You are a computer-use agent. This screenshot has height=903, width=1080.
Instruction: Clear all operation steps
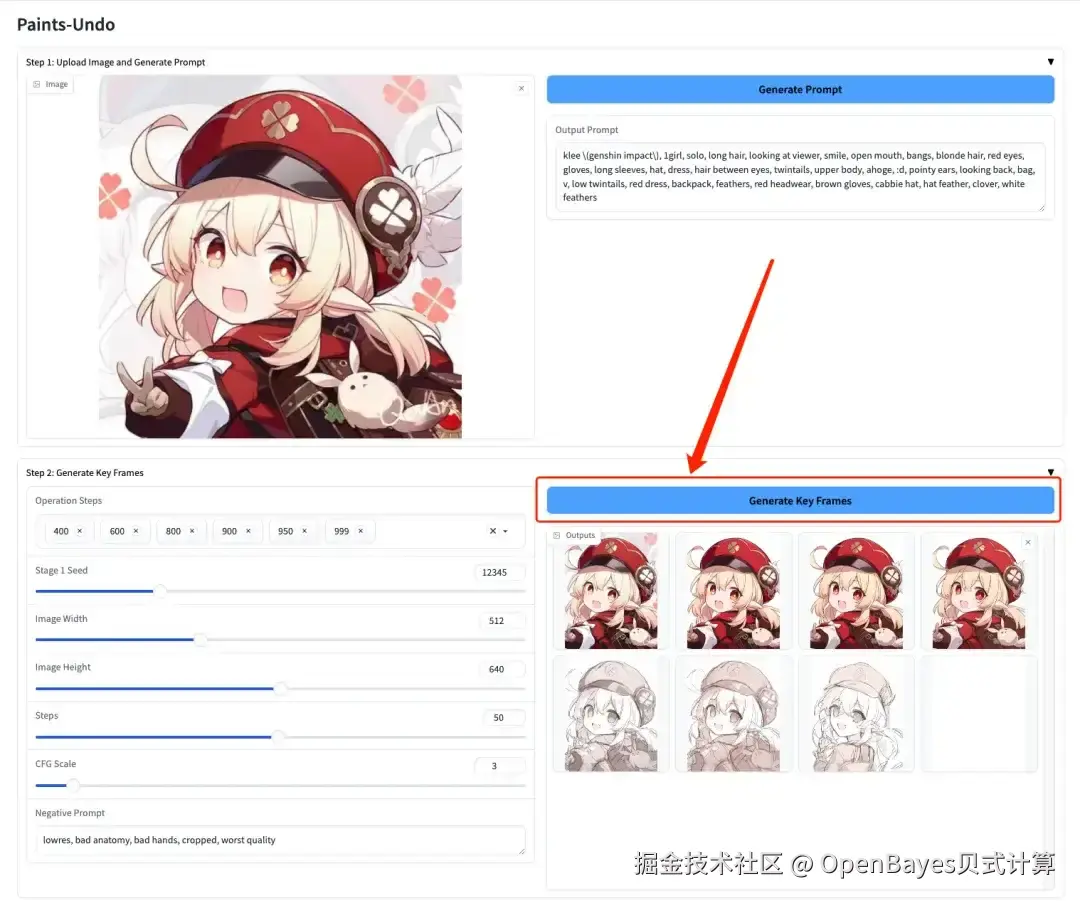point(492,531)
